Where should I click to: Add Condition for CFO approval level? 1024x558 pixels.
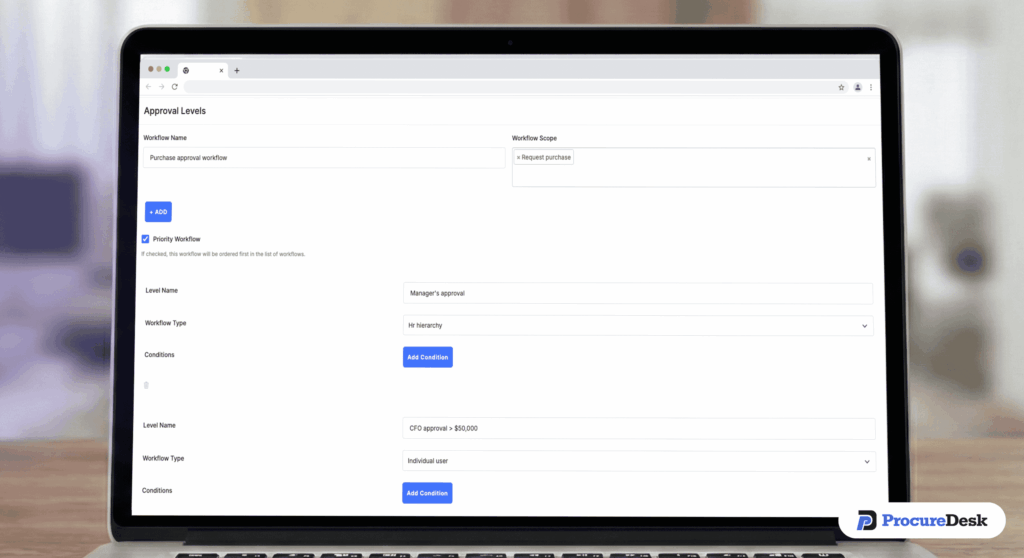point(427,493)
